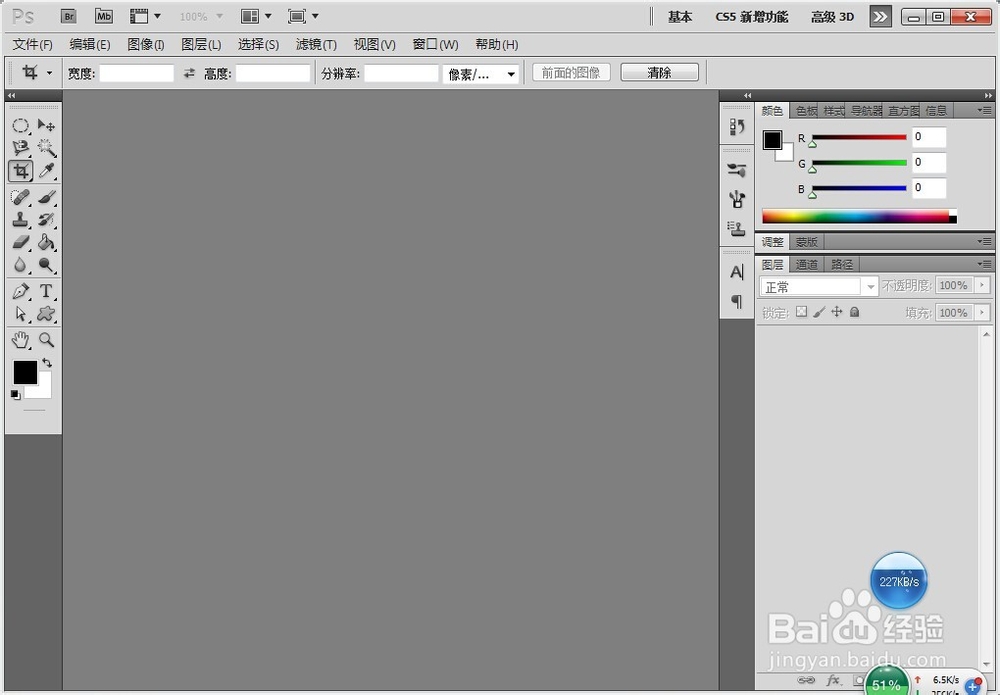Select the Spot Healing Brush tool
The image size is (1000, 695).
point(20,197)
